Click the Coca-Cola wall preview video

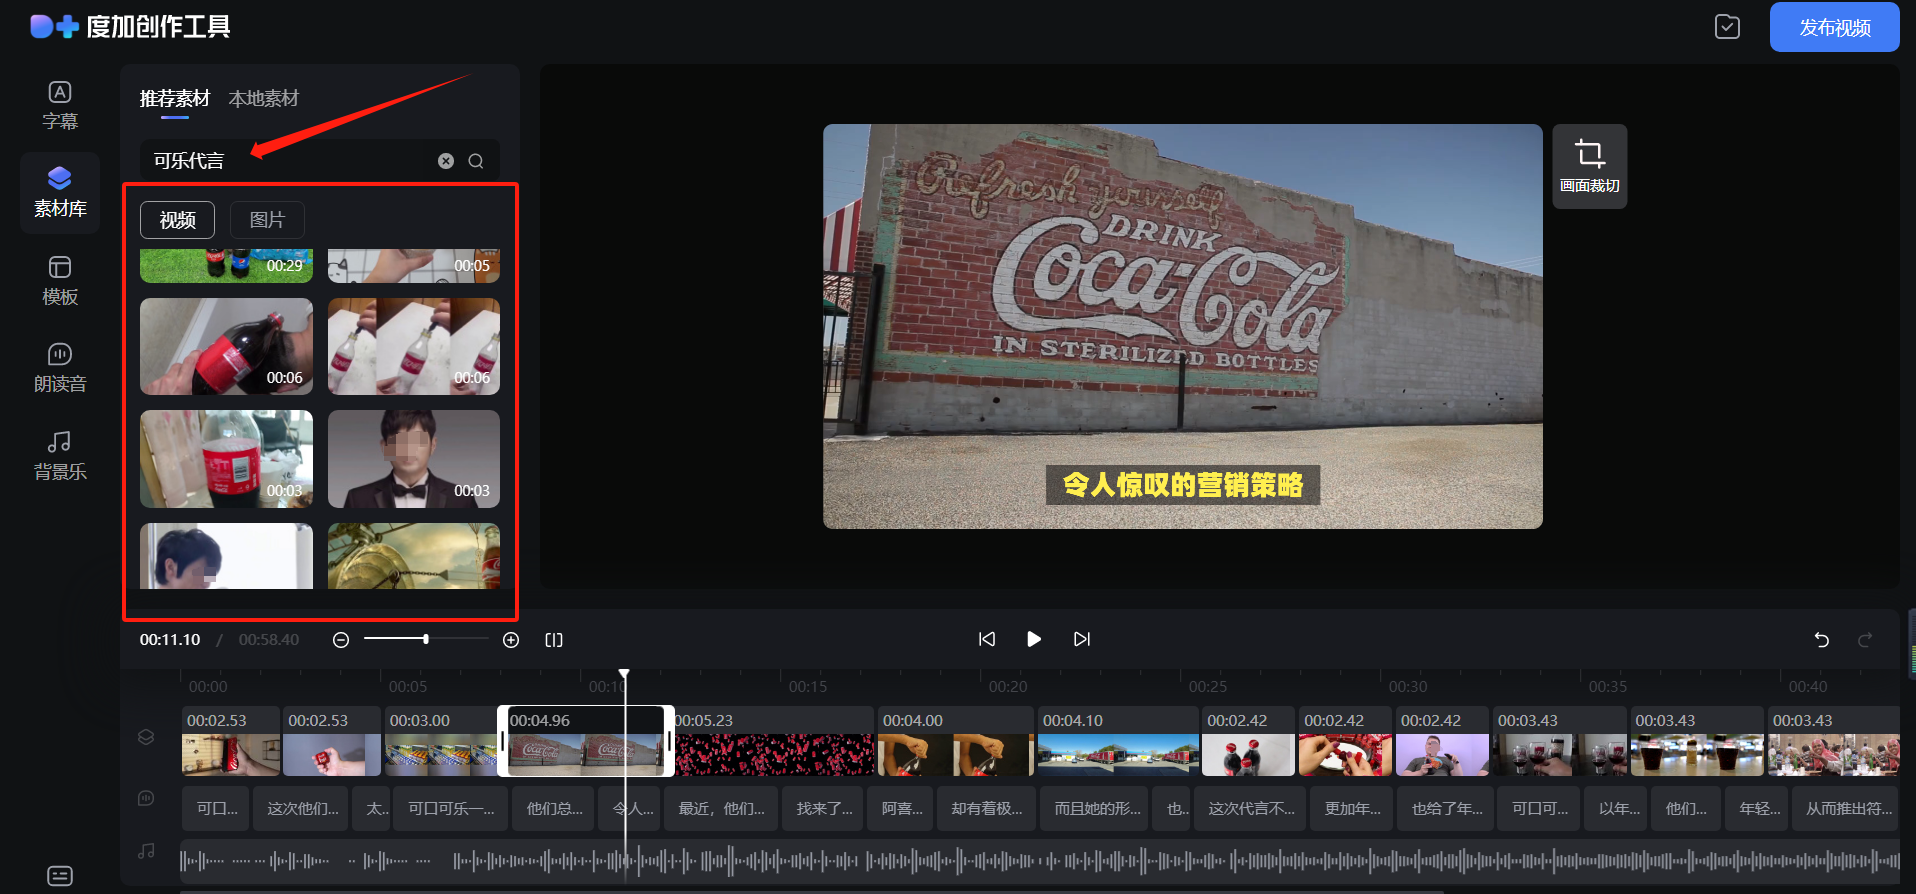[1182, 326]
